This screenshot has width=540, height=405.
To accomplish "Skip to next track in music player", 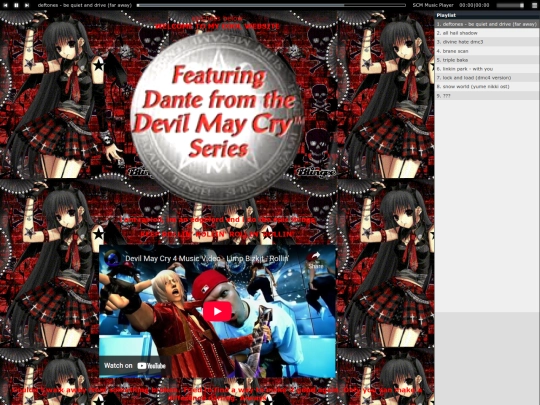I will [x=27, y=5].
